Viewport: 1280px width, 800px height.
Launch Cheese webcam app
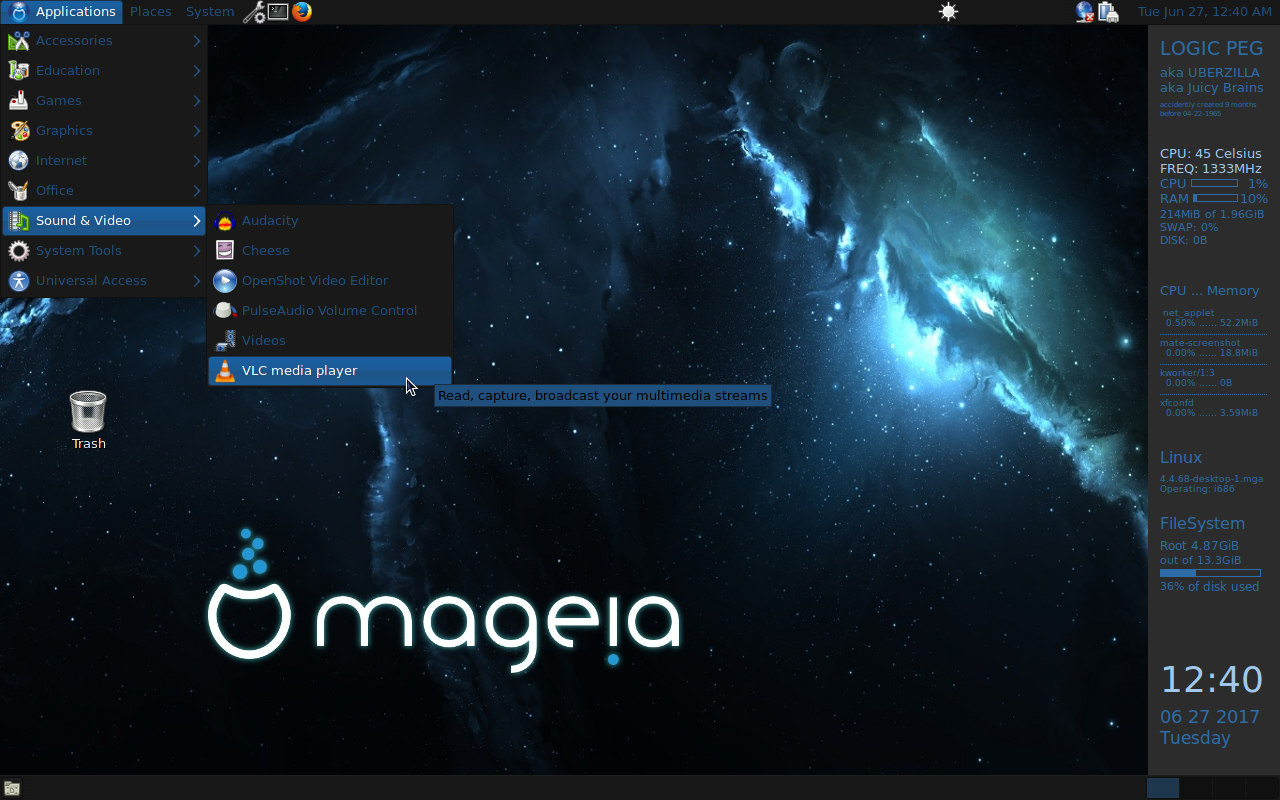coord(330,251)
